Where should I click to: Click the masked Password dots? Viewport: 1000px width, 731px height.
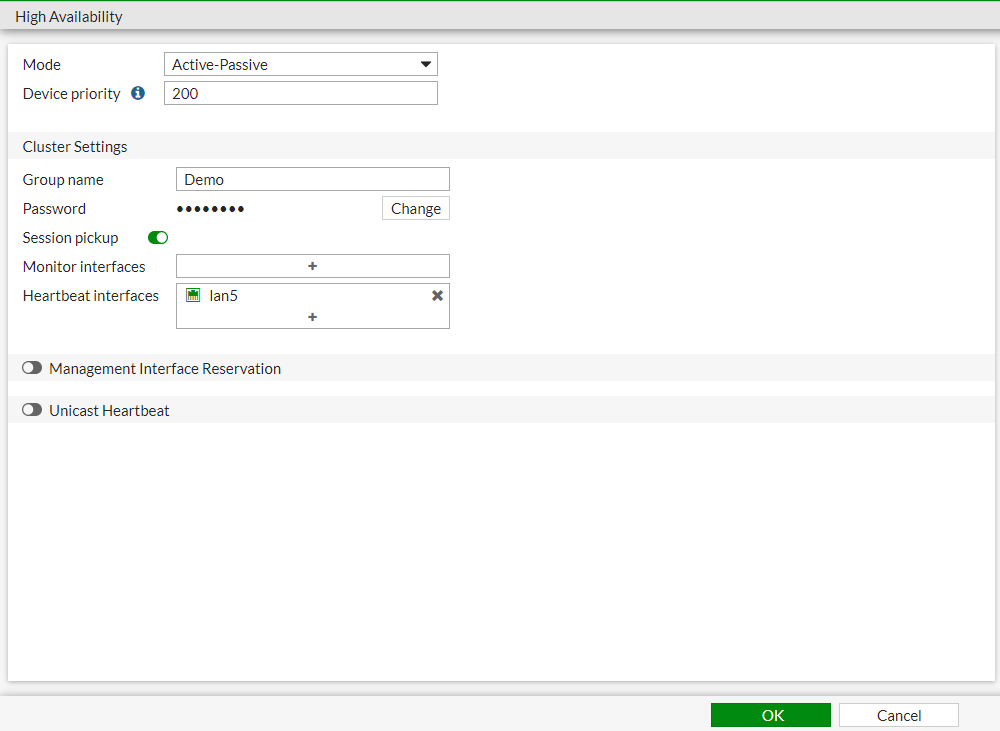(x=210, y=209)
